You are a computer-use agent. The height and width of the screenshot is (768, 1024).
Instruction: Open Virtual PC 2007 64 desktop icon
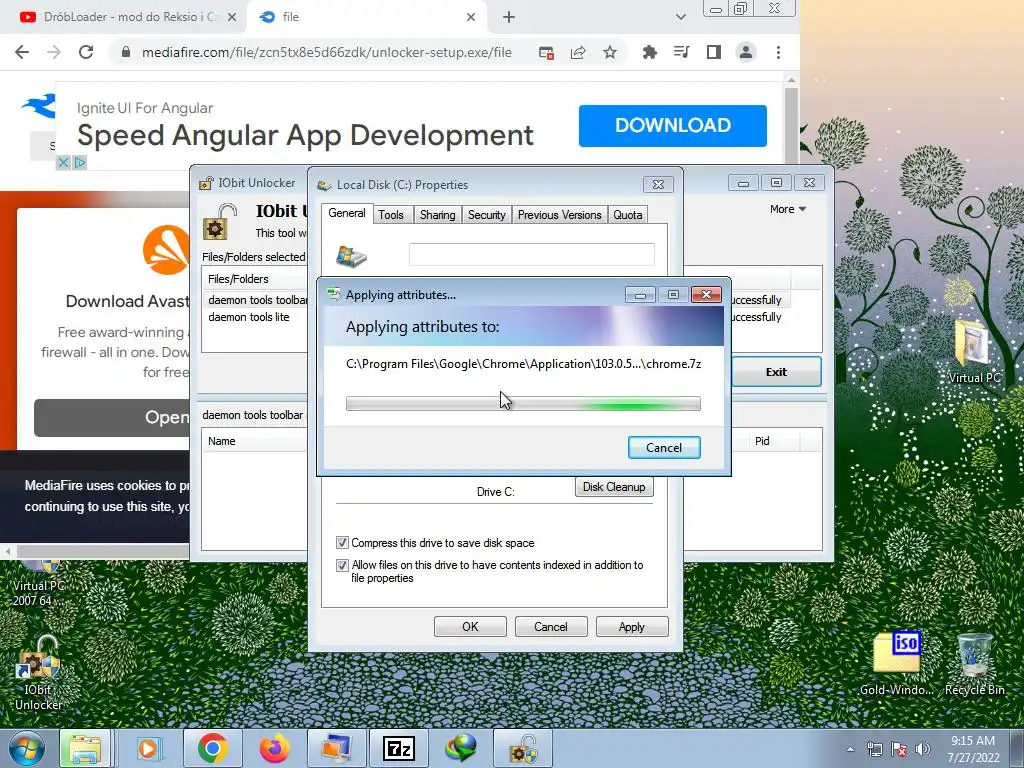pyautogui.click(x=39, y=583)
